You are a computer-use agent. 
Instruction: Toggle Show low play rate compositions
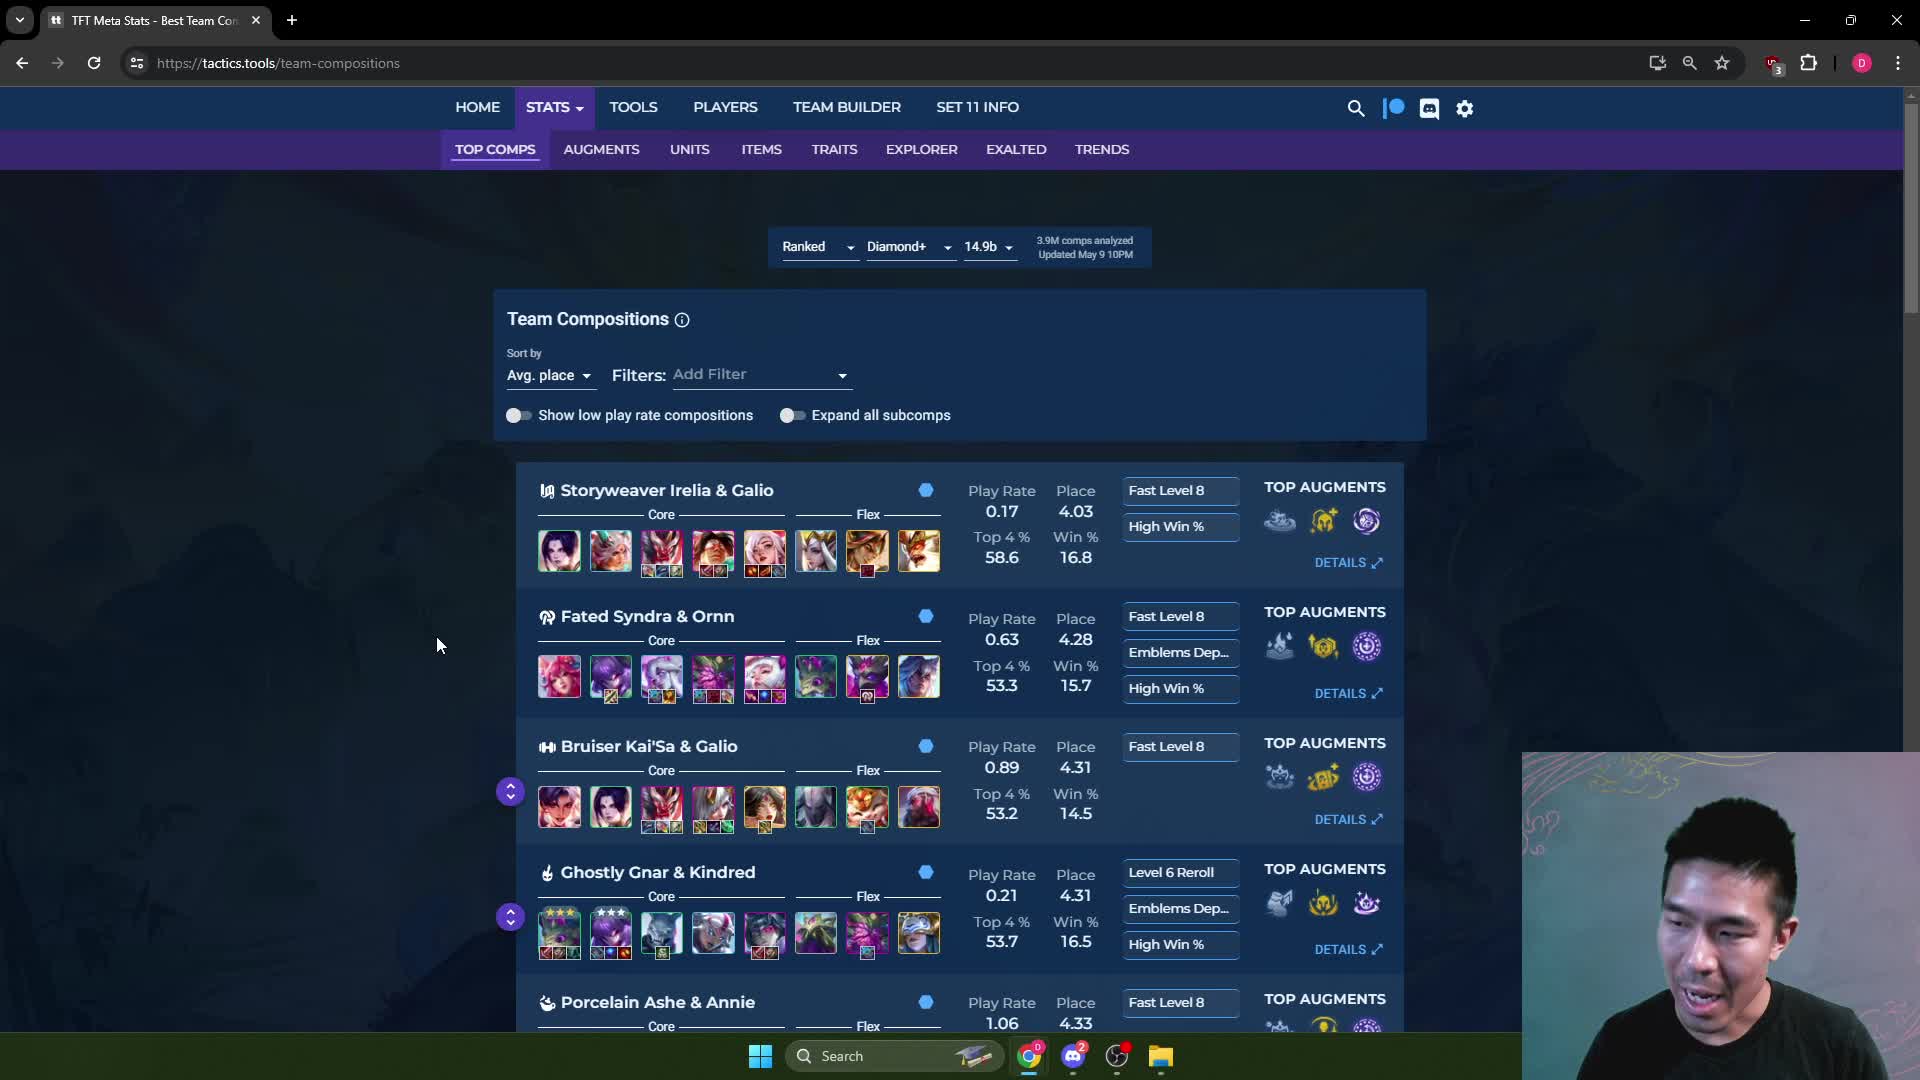click(x=518, y=415)
